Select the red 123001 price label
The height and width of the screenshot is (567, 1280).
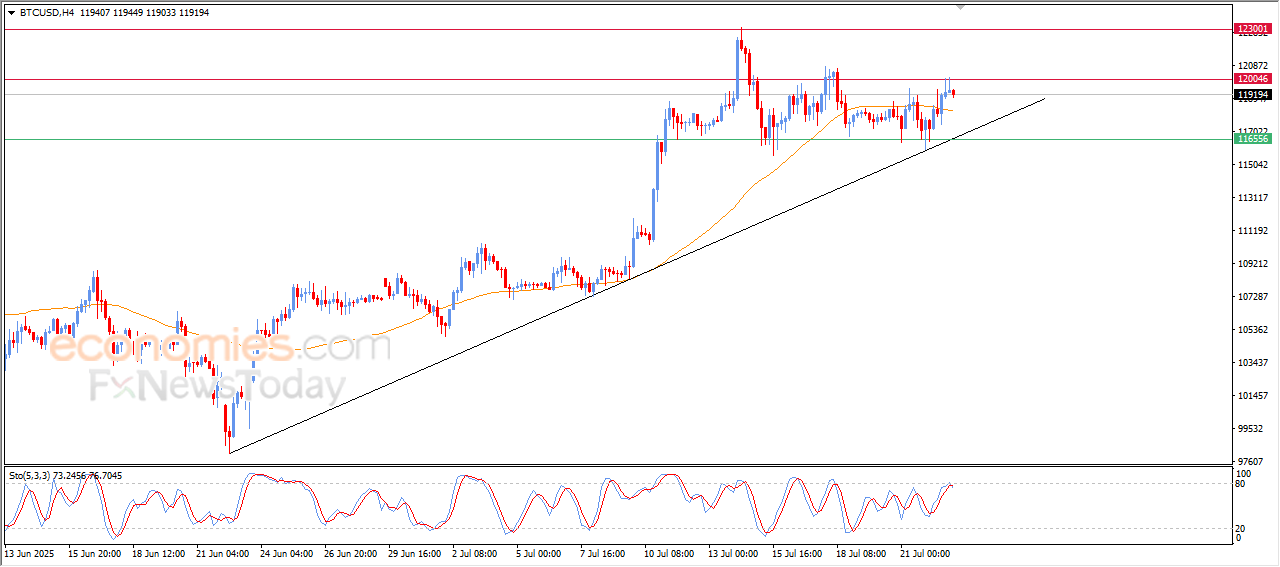[x=1252, y=29]
